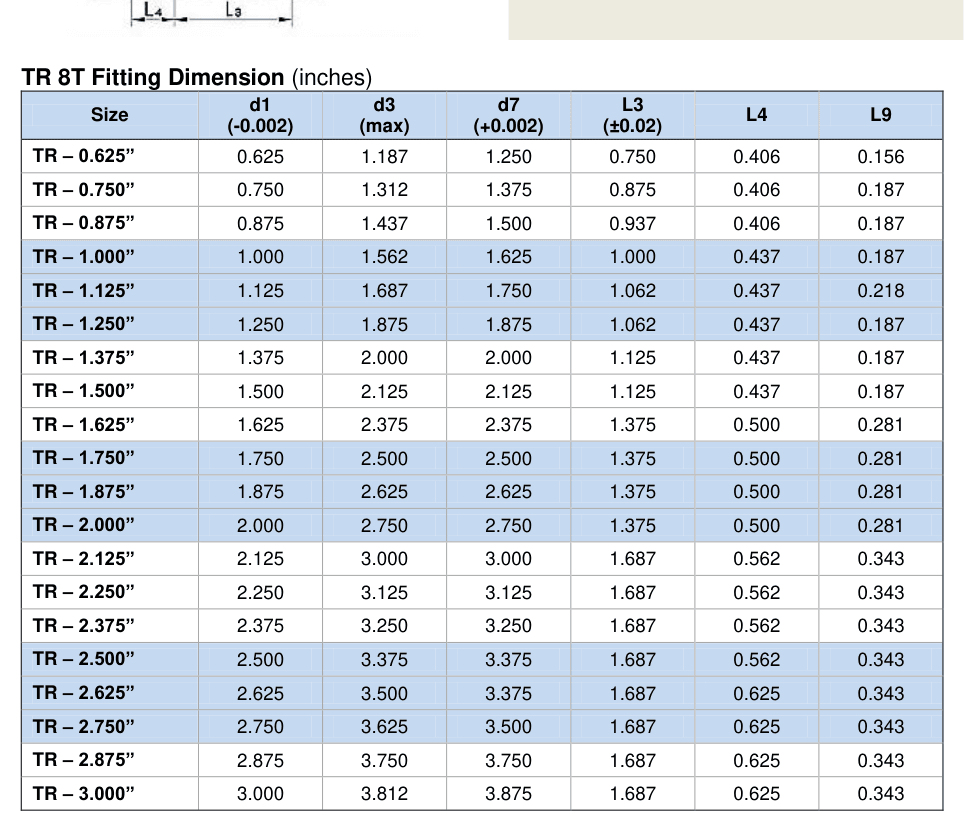Click the 0.218 L9 value cell
964x832 pixels.
[880, 290]
